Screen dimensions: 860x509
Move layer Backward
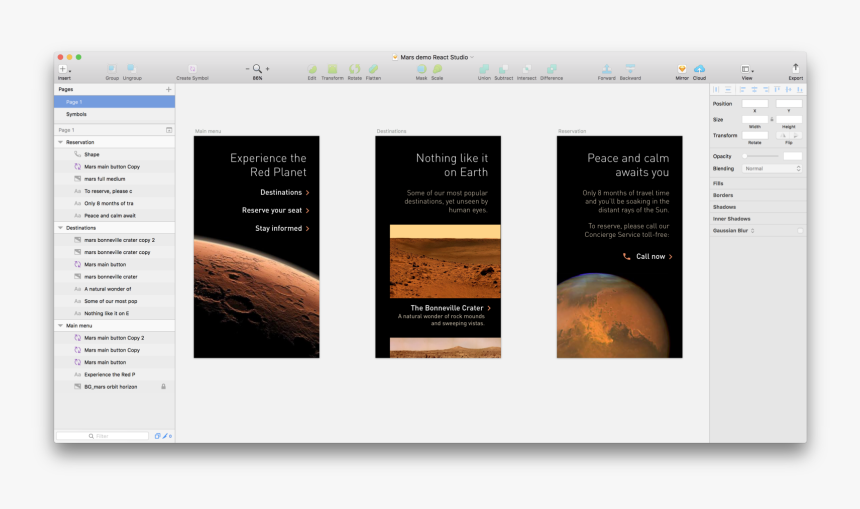[630, 69]
